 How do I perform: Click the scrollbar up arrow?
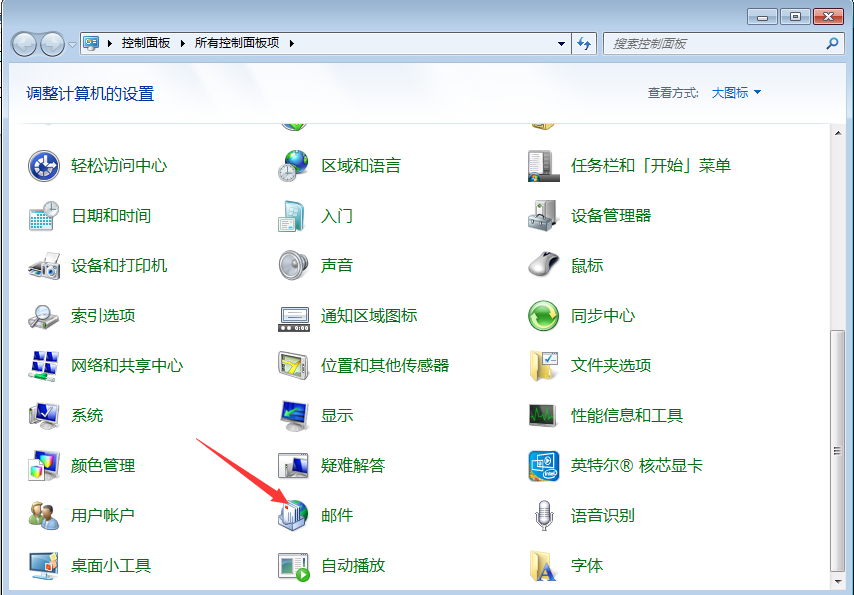click(838, 133)
